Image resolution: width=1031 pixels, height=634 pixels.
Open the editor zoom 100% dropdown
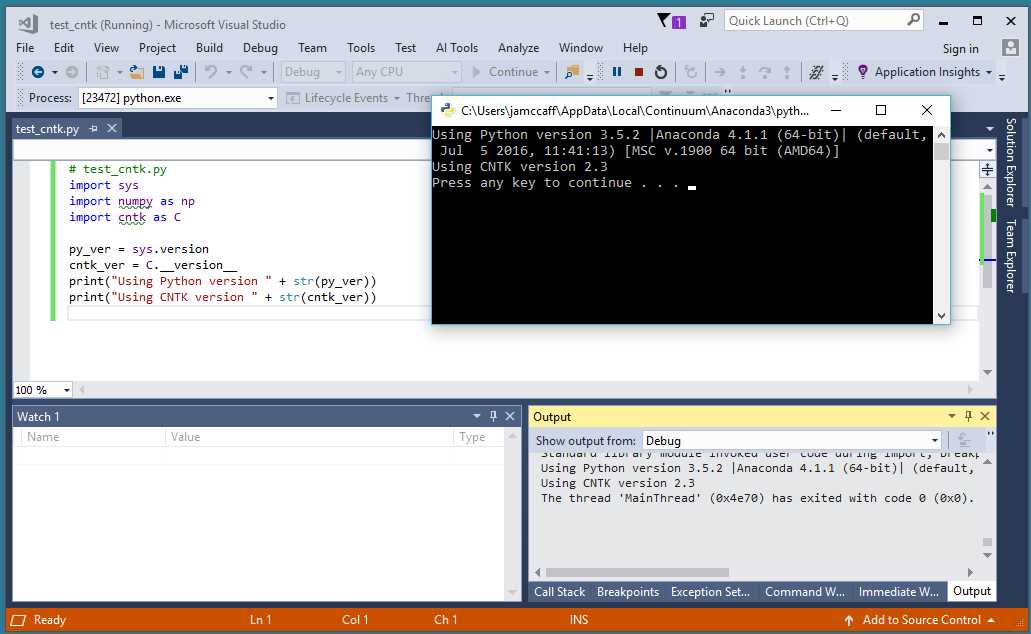(40, 389)
